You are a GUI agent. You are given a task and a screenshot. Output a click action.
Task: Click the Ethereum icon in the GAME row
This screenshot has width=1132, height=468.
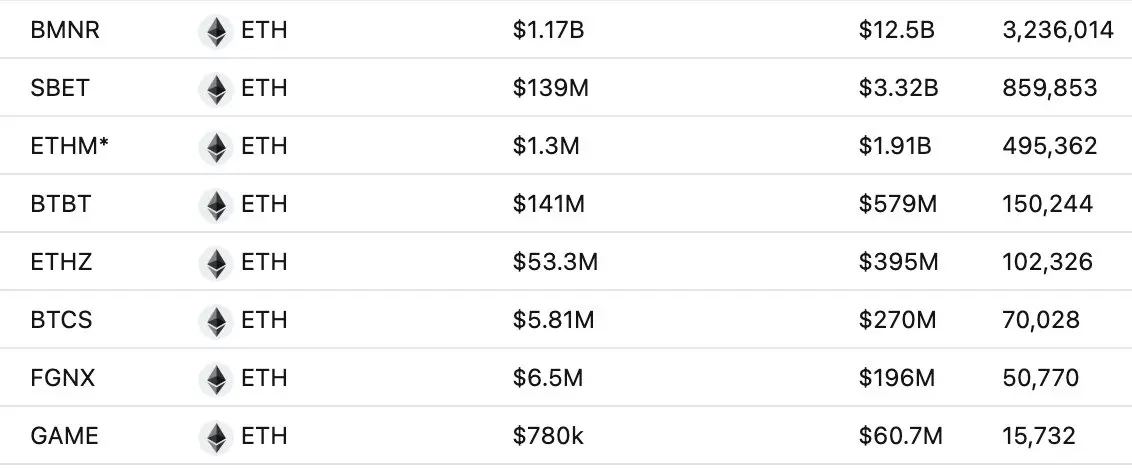215,437
